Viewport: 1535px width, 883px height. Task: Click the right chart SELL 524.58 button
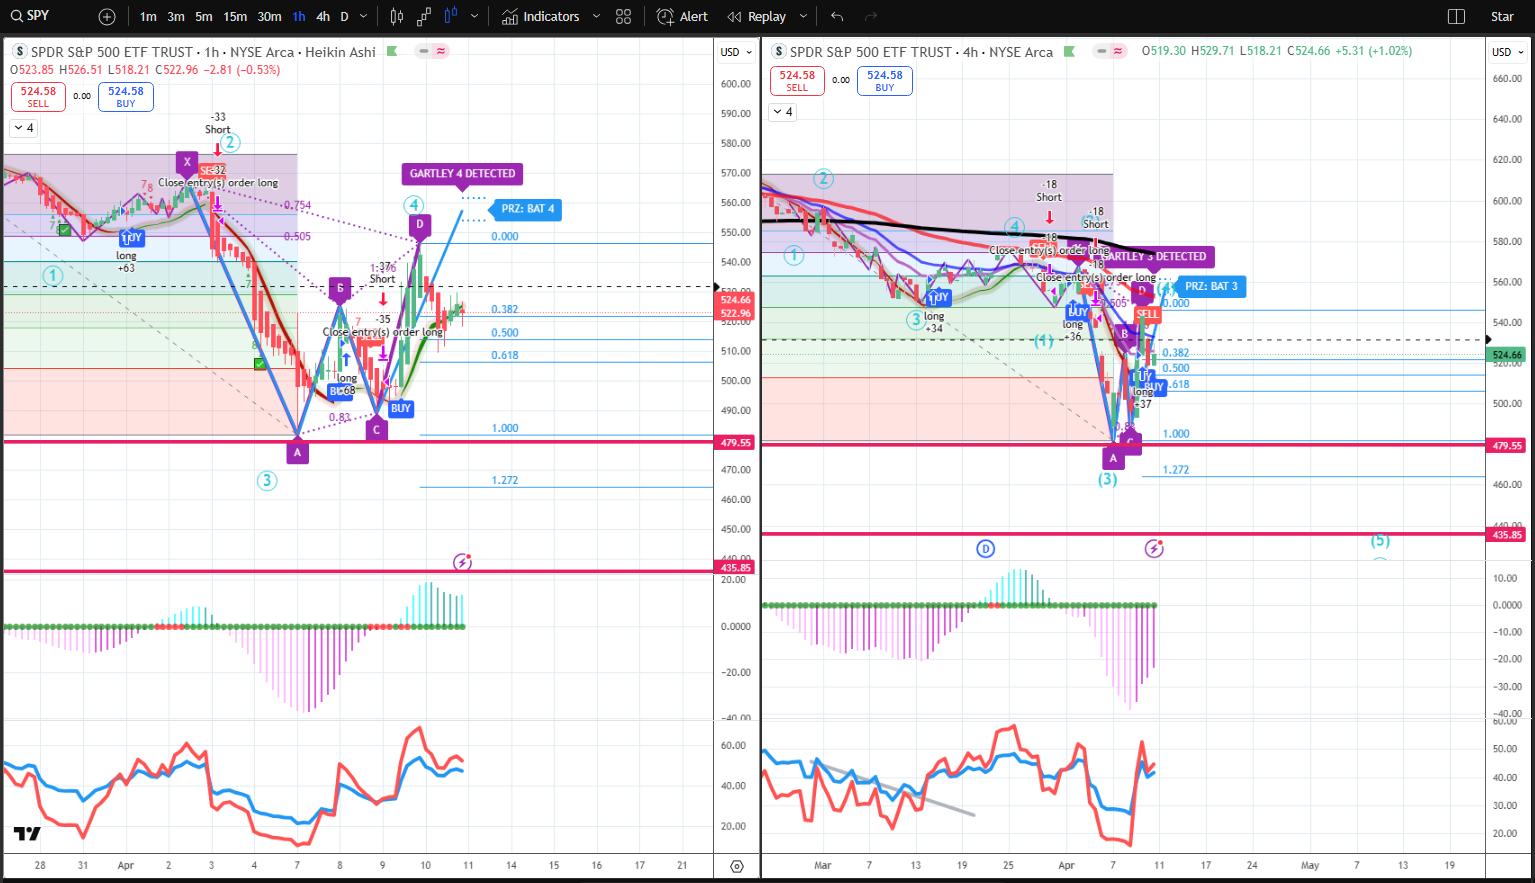(x=797, y=80)
